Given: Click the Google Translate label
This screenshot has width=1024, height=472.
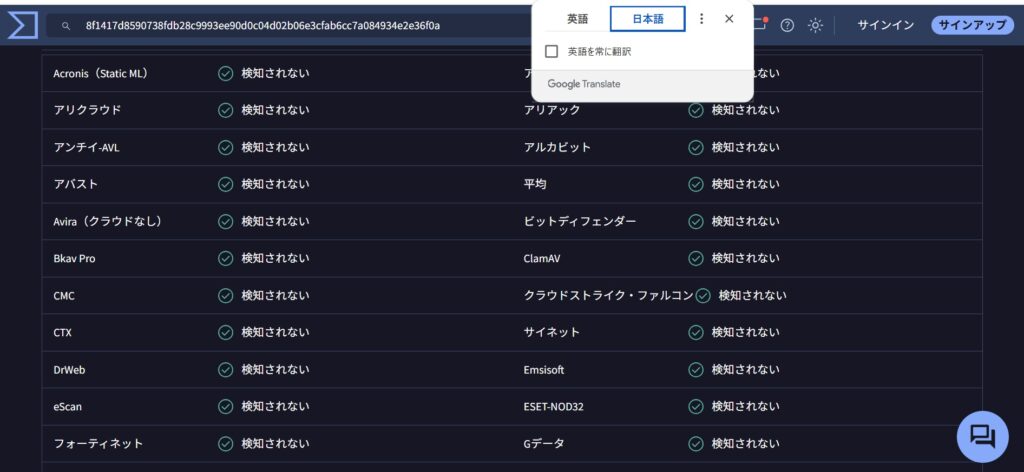Looking at the screenshot, I should click(x=584, y=84).
